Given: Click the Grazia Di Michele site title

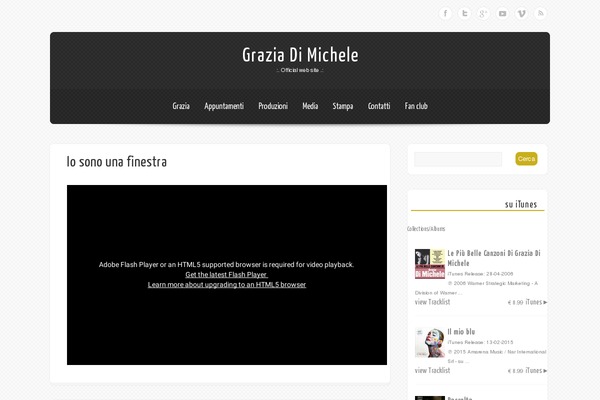Looking at the screenshot, I should (x=300, y=55).
